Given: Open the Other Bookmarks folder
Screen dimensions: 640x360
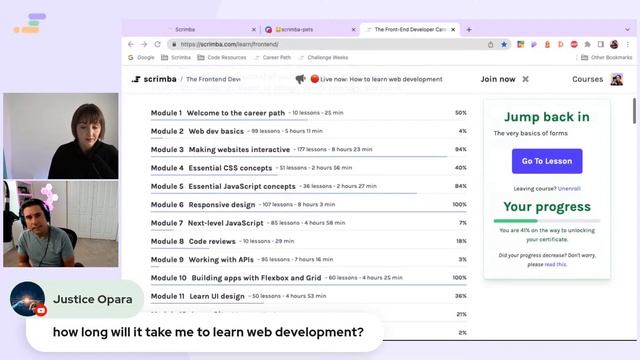Looking at the screenshot, I should tap(607, 58).
